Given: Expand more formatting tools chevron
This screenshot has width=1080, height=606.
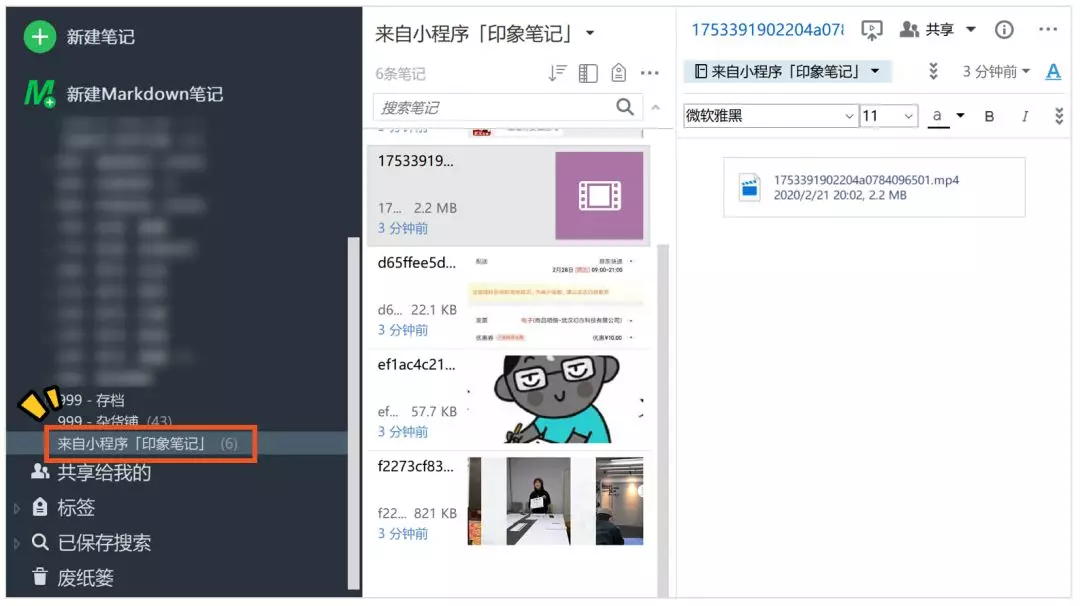Looking at the screenshot, I should click(1059, 116).
